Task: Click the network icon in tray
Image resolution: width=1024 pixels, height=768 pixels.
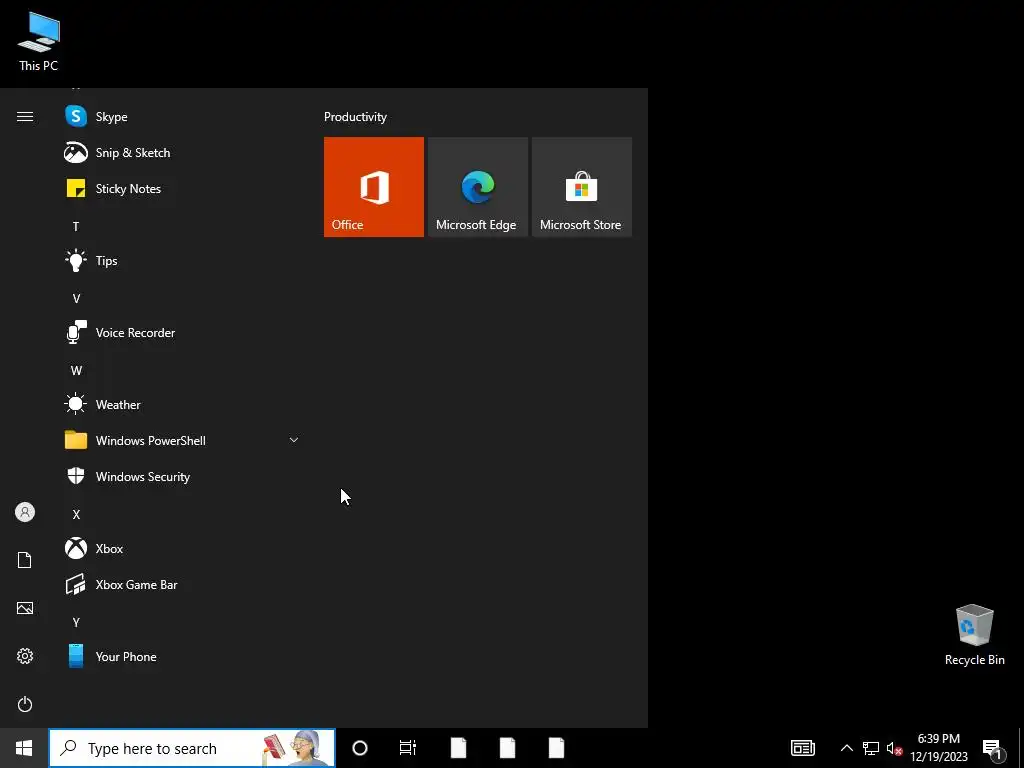Action: click(871, 748)
